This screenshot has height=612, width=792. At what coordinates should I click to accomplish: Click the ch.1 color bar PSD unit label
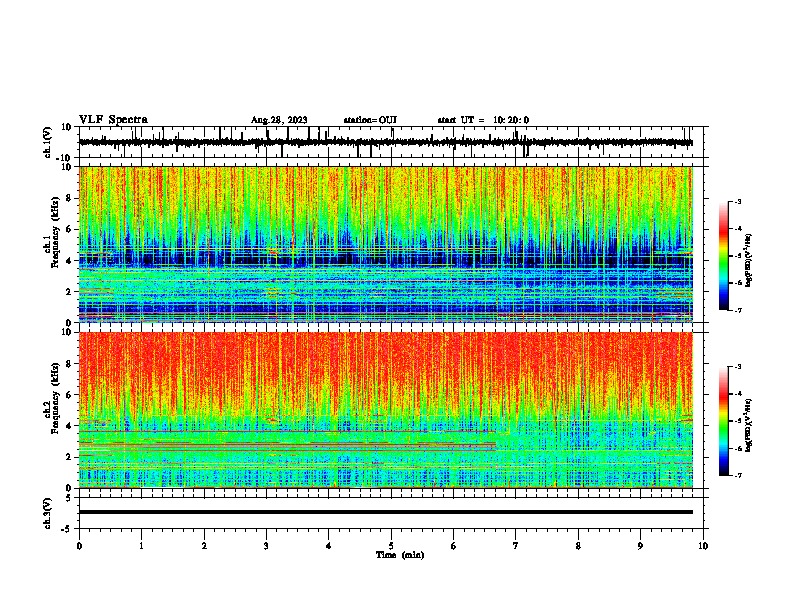[x=750, y=261]
